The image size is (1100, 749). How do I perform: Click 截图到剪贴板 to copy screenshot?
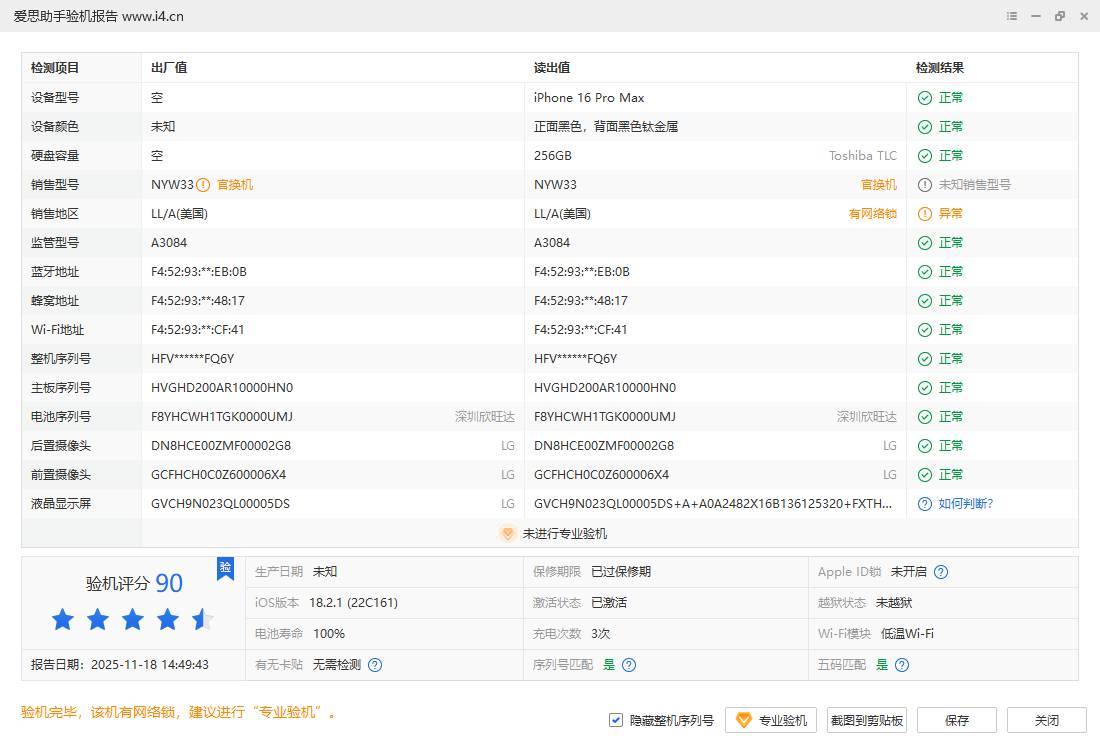(x=866, y=720)
